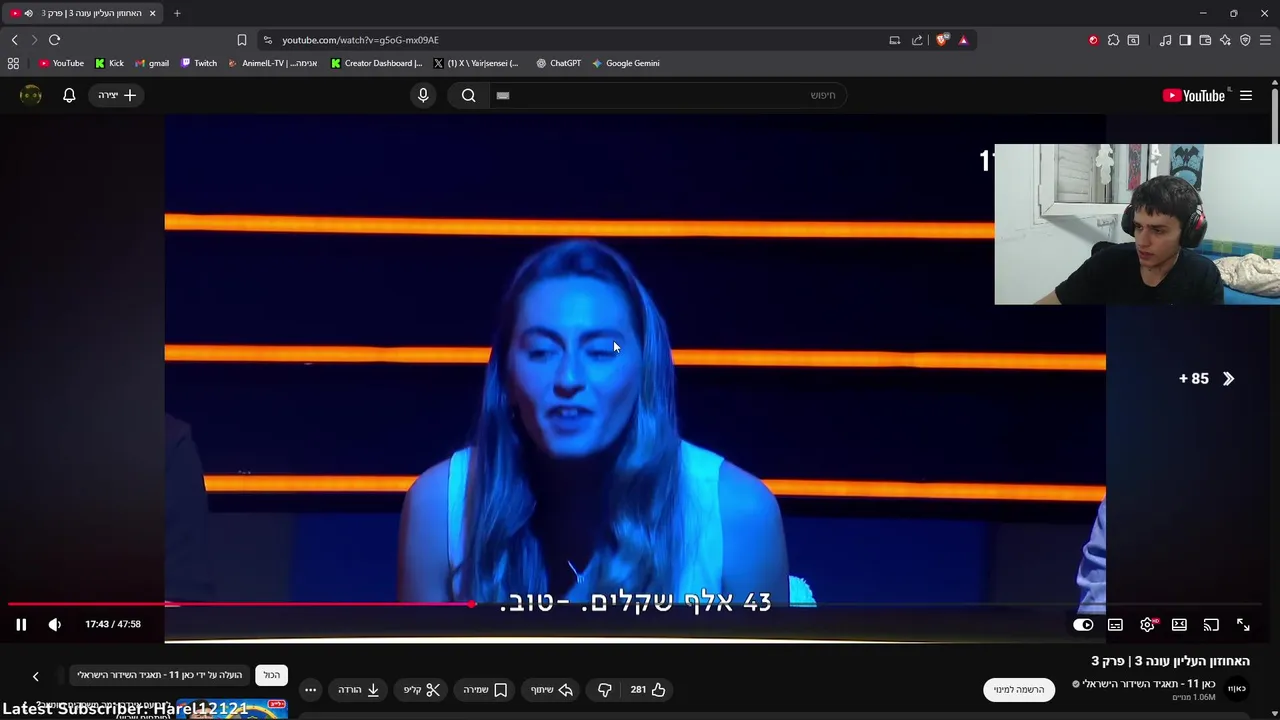This screenshot has height=720, width=1280.
Task: Cast video to a TV
Action: point(1211,624)
